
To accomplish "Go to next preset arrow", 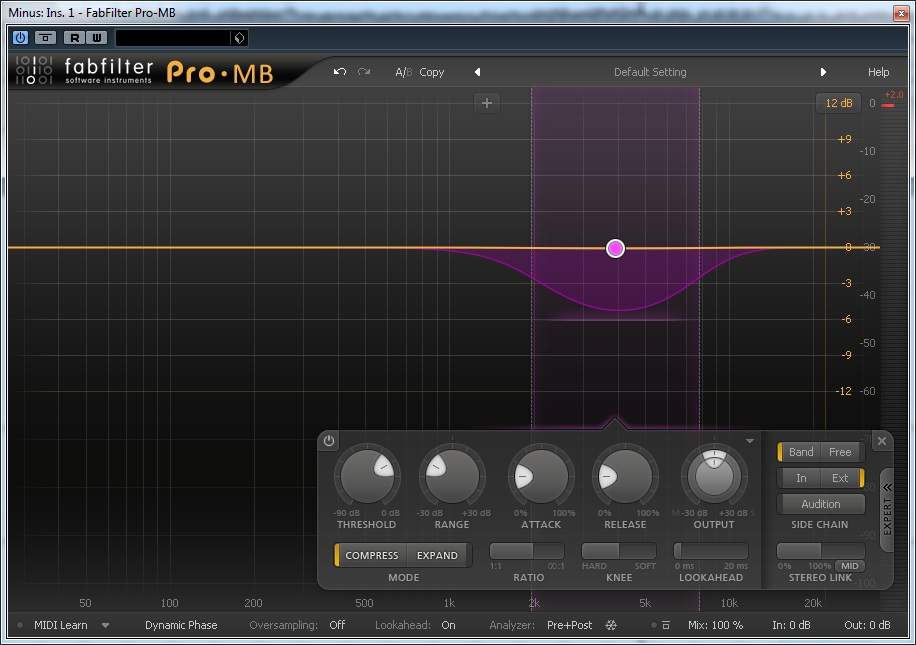I will pyautogui.click(x=823, y=72).
